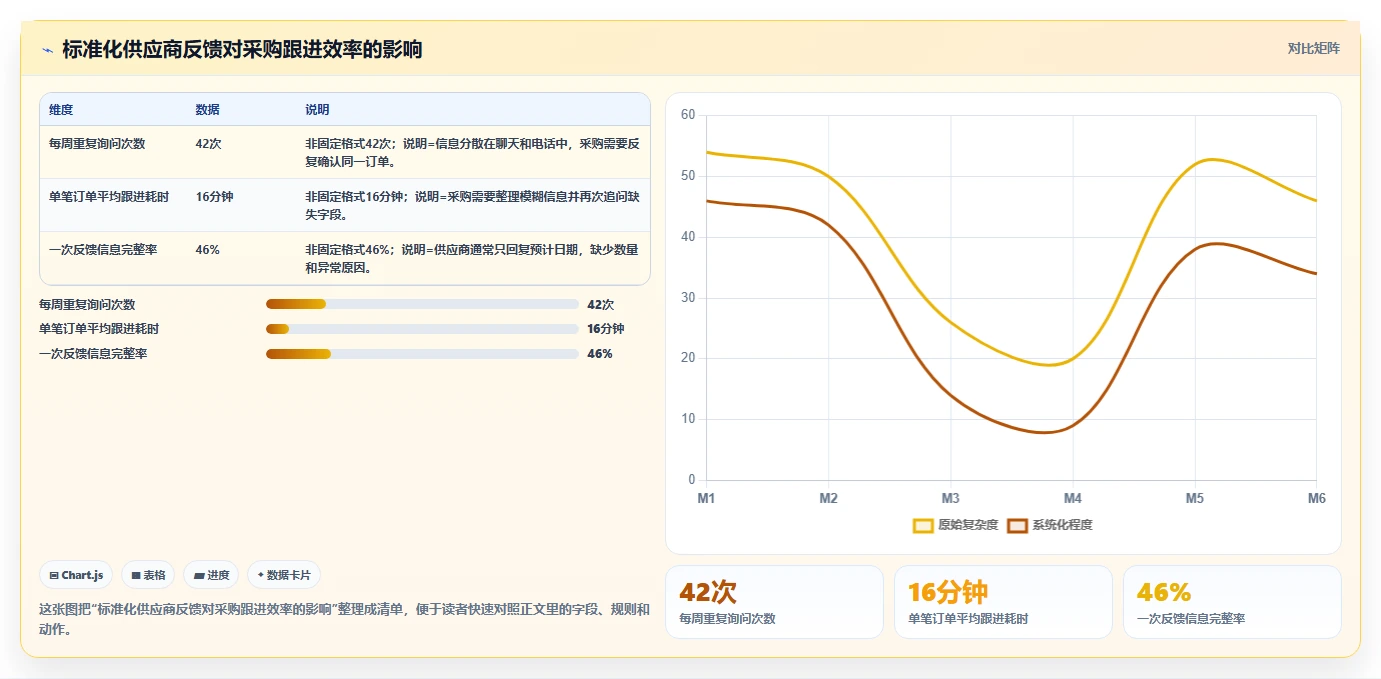Toggle the 原始复杂度 legend swatch
The height and width of the screenshot is (679, 1381).
923,525
